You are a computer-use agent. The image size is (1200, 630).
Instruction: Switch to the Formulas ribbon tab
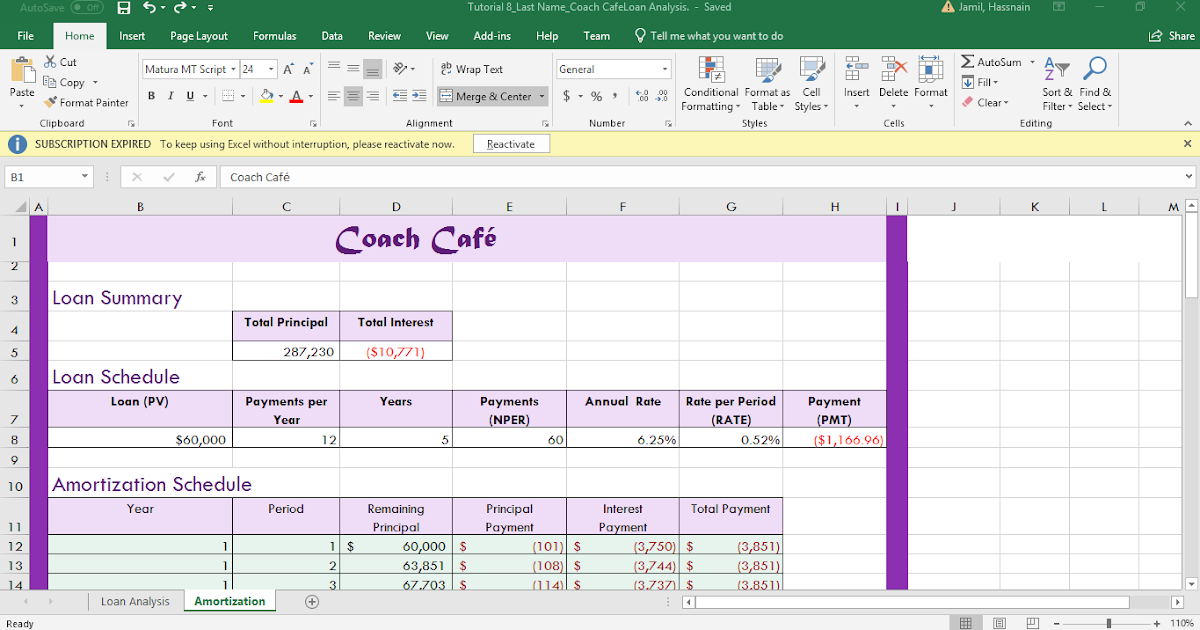pos(274,36)
